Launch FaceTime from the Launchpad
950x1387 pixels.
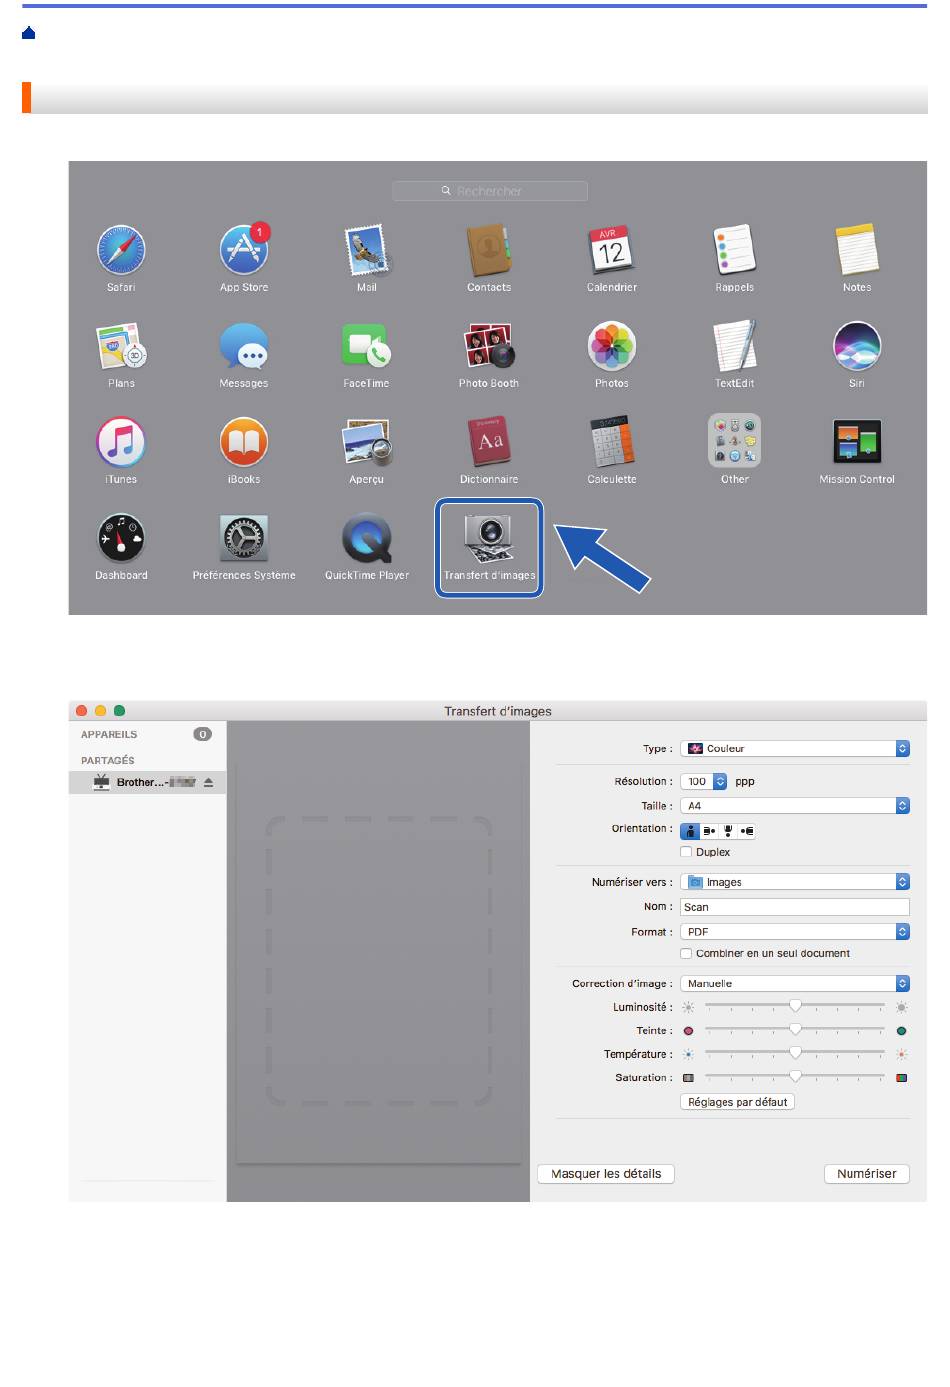(x=367, y=346)
